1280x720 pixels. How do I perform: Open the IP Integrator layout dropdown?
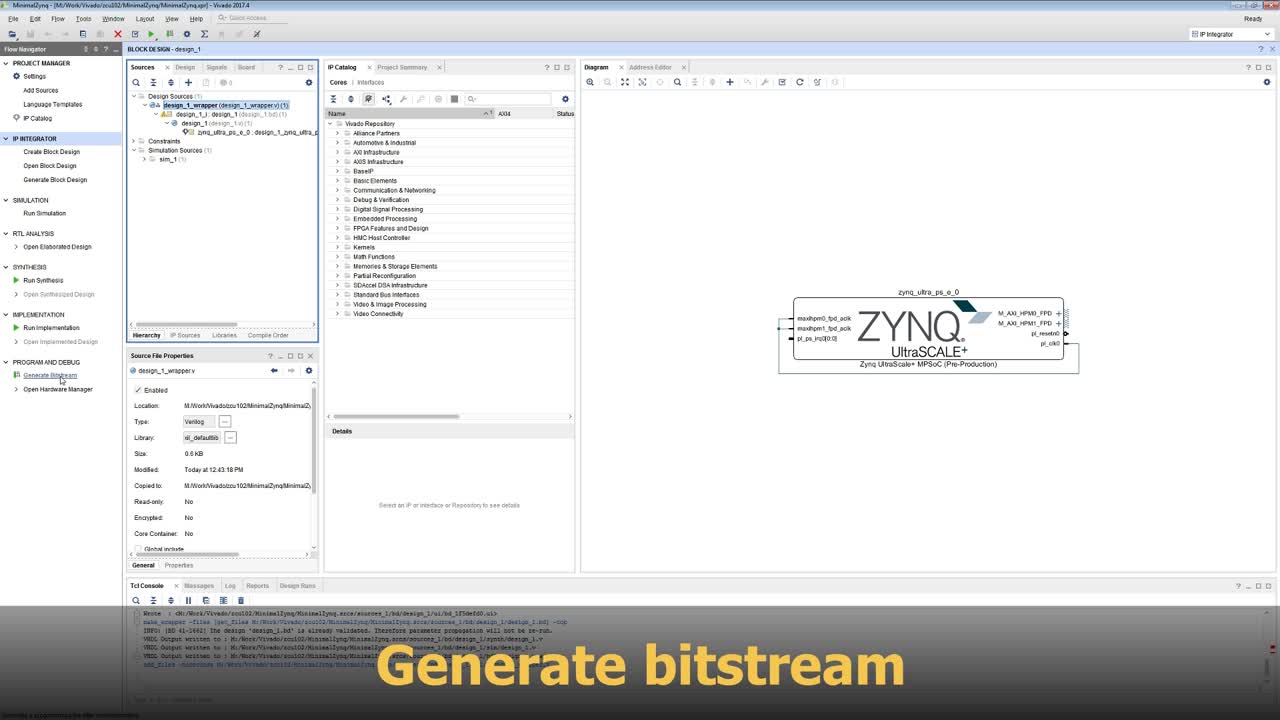point(1231,34)
